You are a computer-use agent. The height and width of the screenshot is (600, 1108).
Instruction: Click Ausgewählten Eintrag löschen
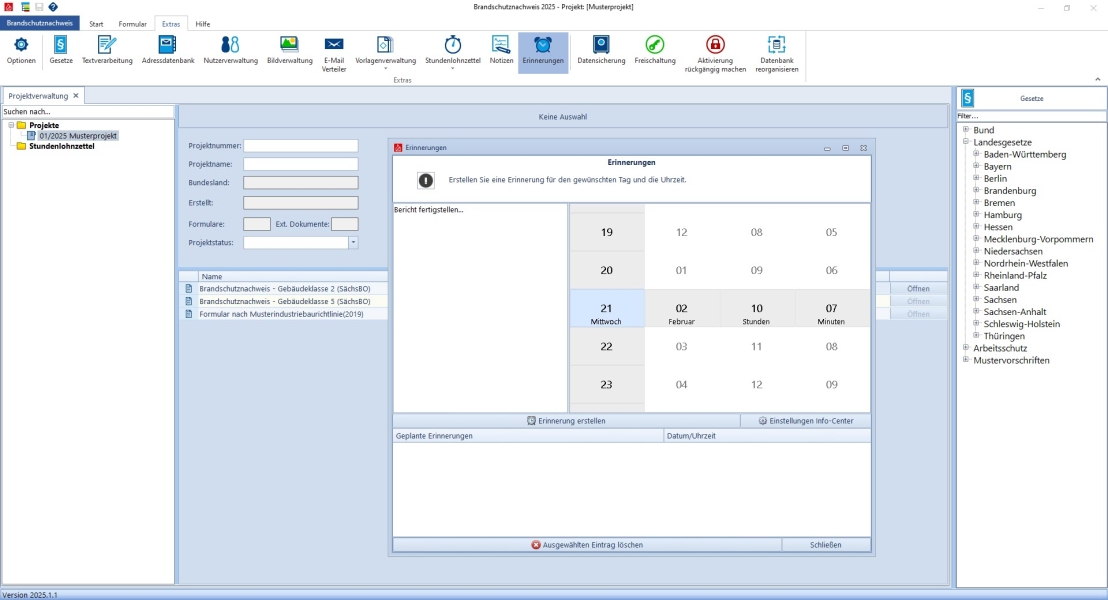587,545
